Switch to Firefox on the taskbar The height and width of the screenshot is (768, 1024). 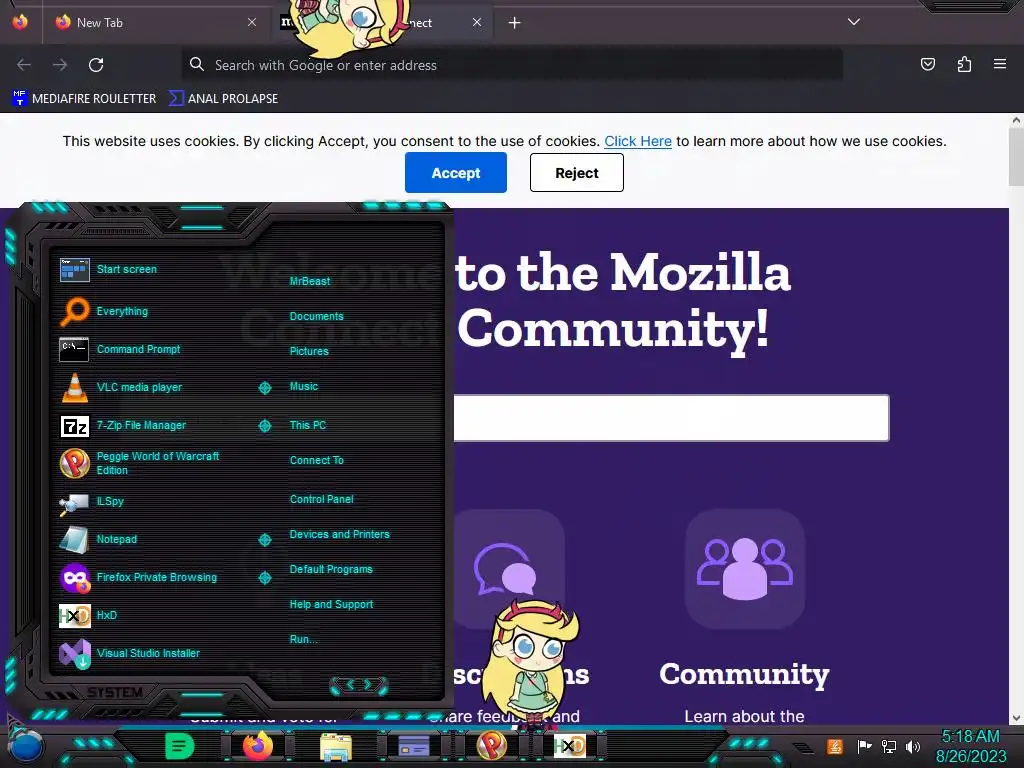click(x=258, y=746)
